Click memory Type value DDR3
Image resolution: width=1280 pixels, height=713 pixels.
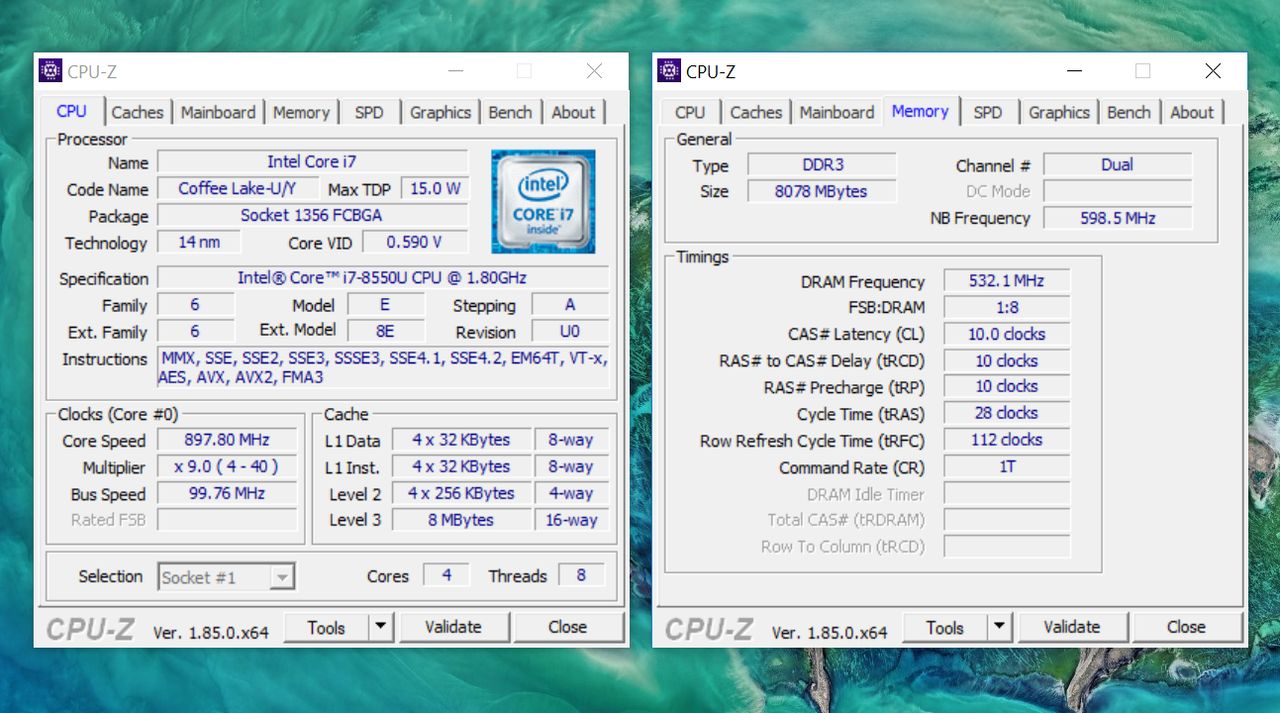click(x=822, y=165)
